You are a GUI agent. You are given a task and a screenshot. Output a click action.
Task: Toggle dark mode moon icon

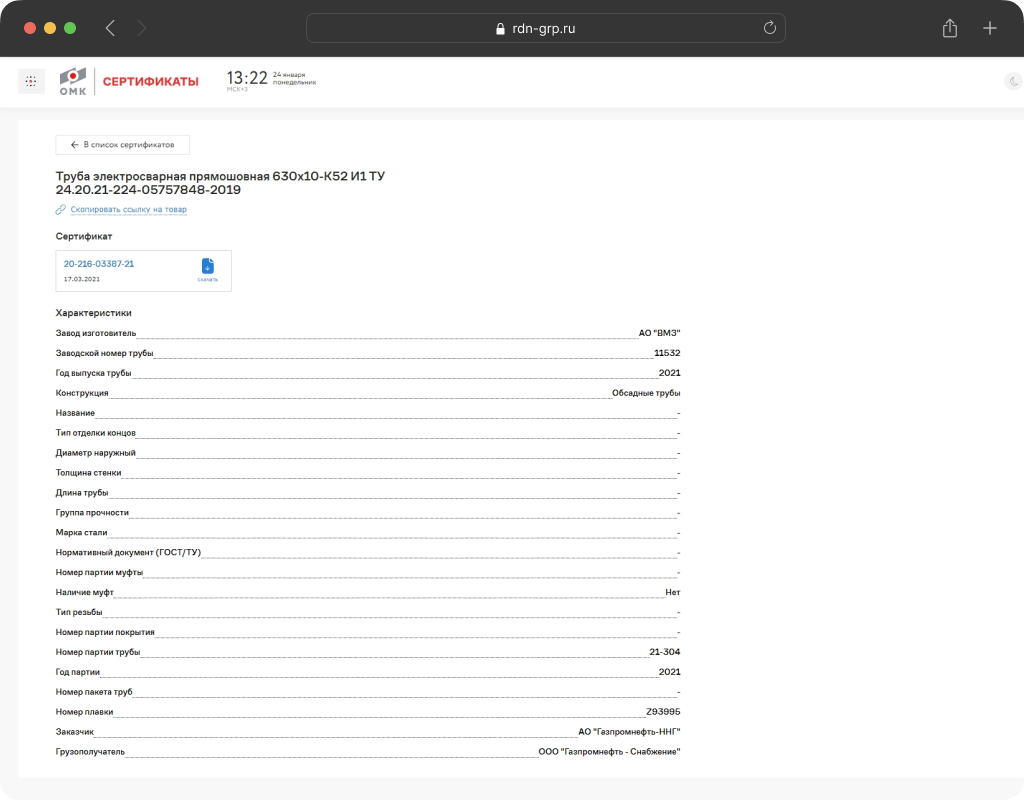click(x=1014, y=82)
